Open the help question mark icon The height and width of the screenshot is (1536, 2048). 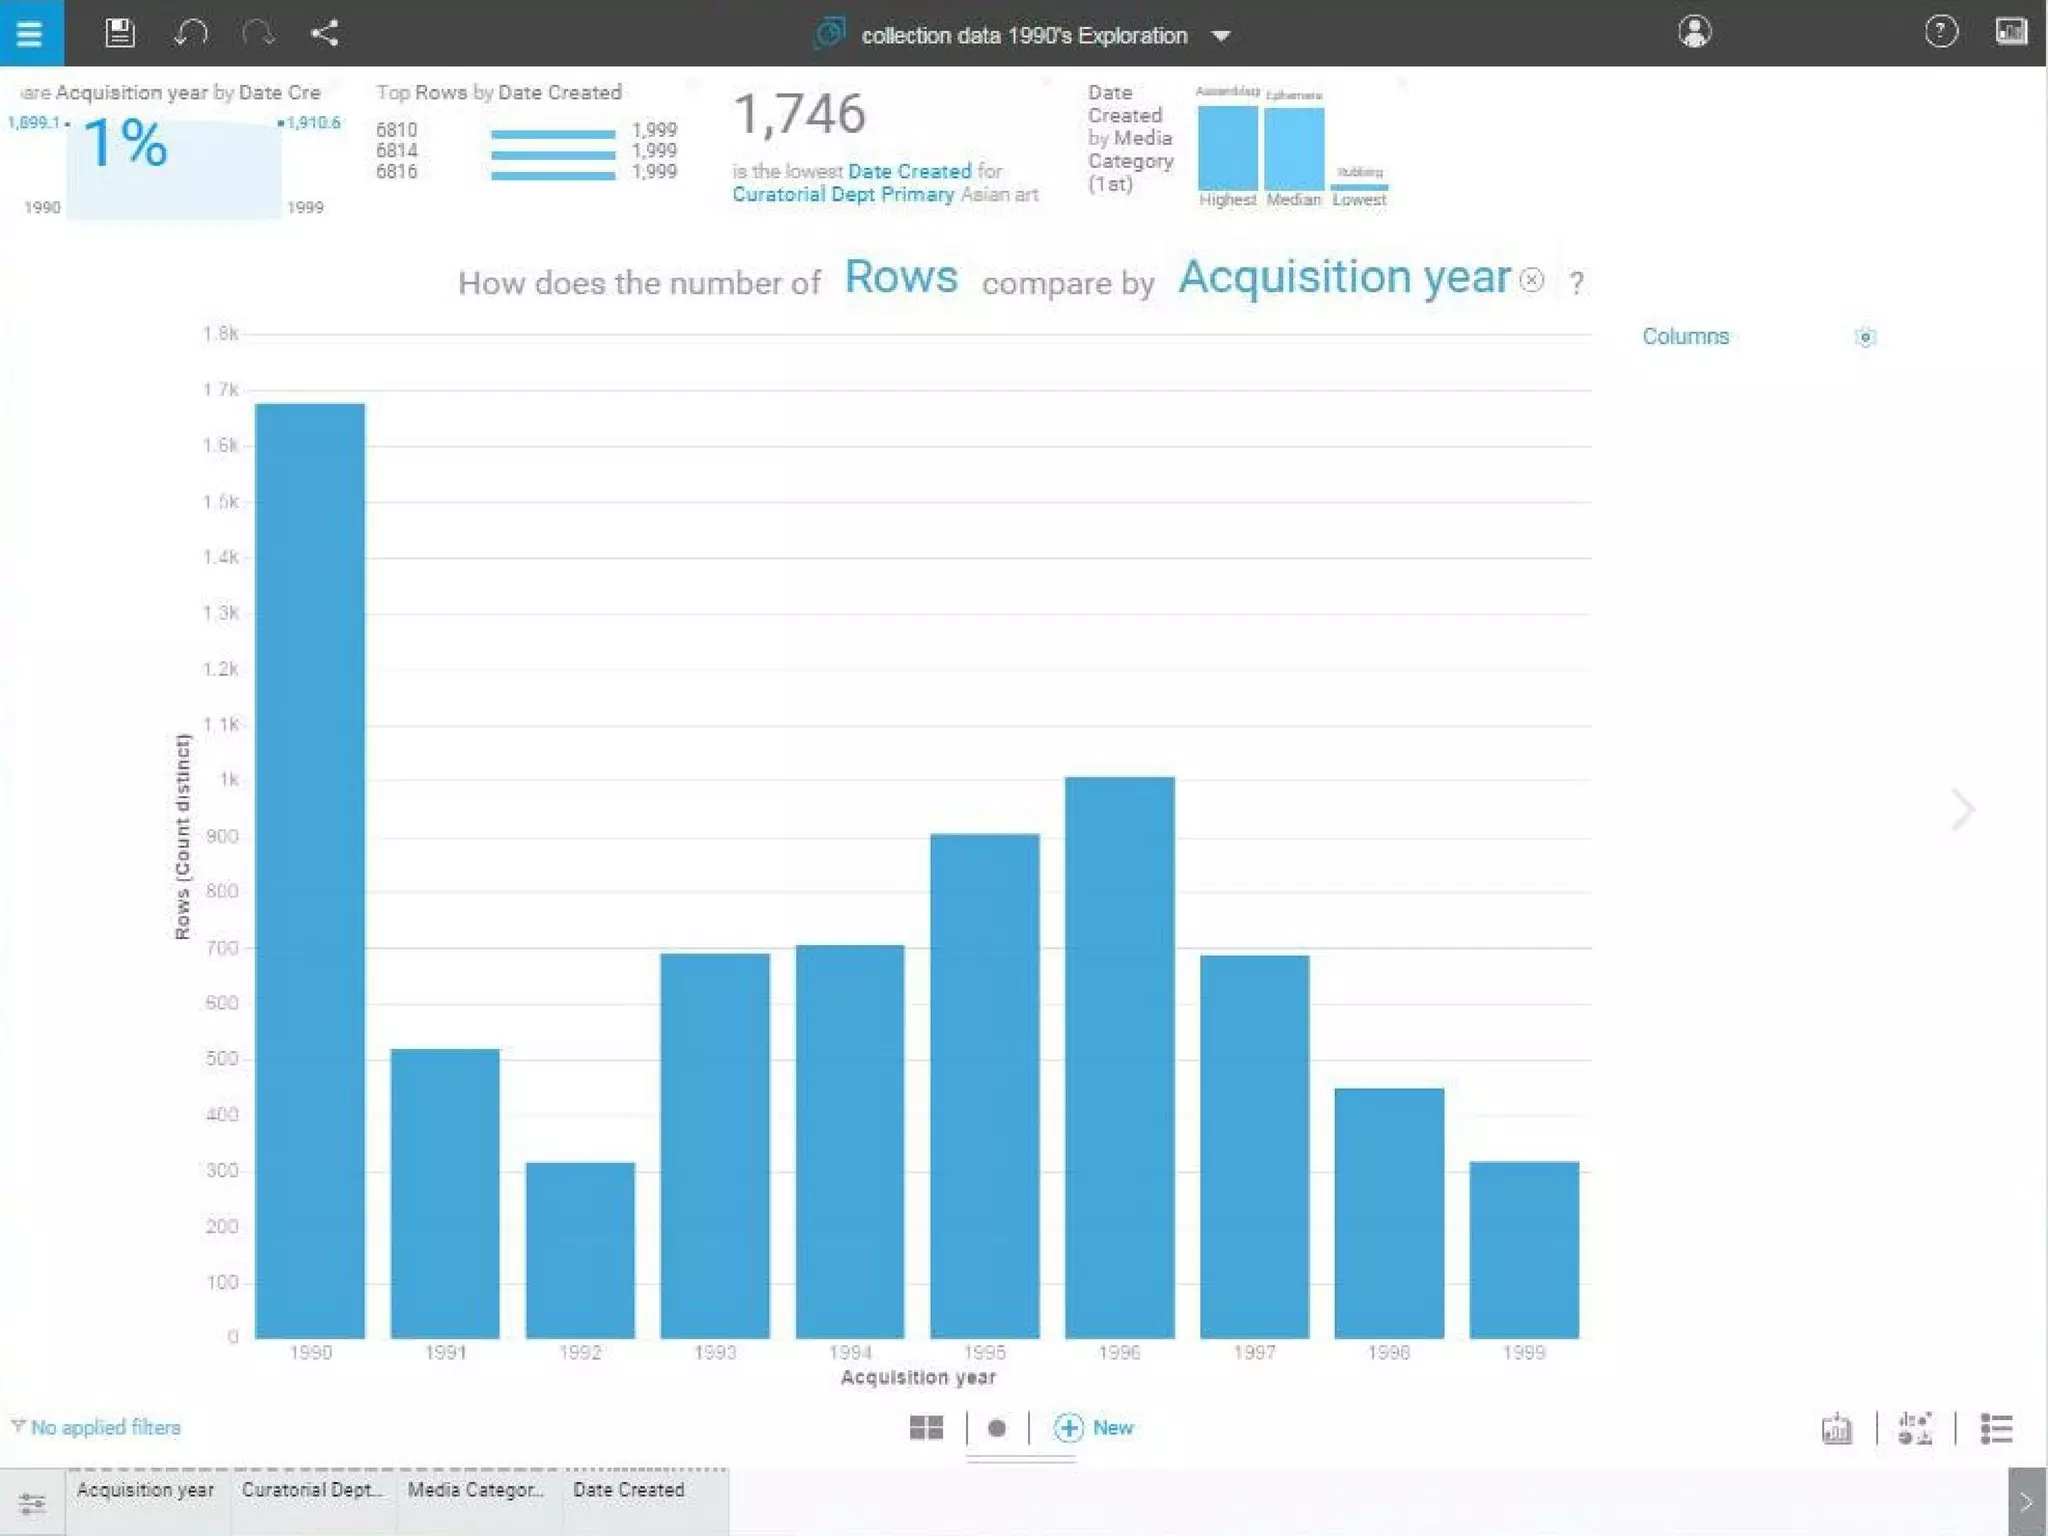[1940, 32]
